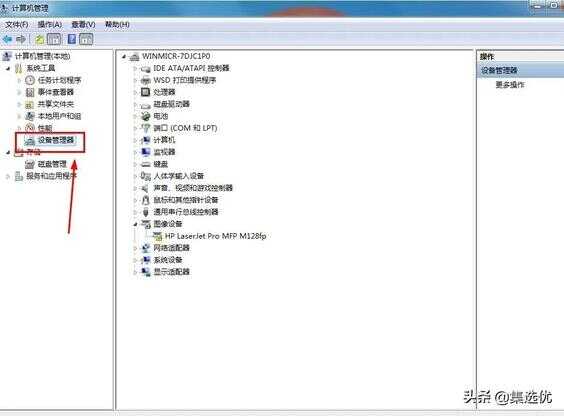Collapse the 图像设备 category
The image size is (564, 416).
coord(136,224)
